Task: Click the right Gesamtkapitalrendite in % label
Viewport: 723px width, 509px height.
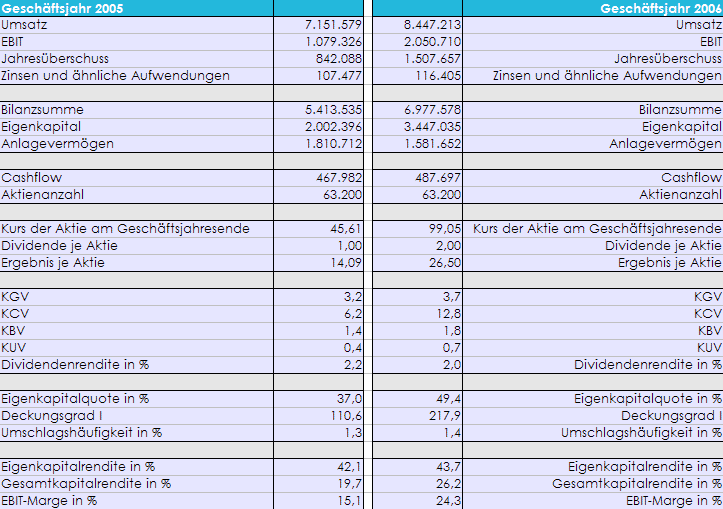Action: 637,484
